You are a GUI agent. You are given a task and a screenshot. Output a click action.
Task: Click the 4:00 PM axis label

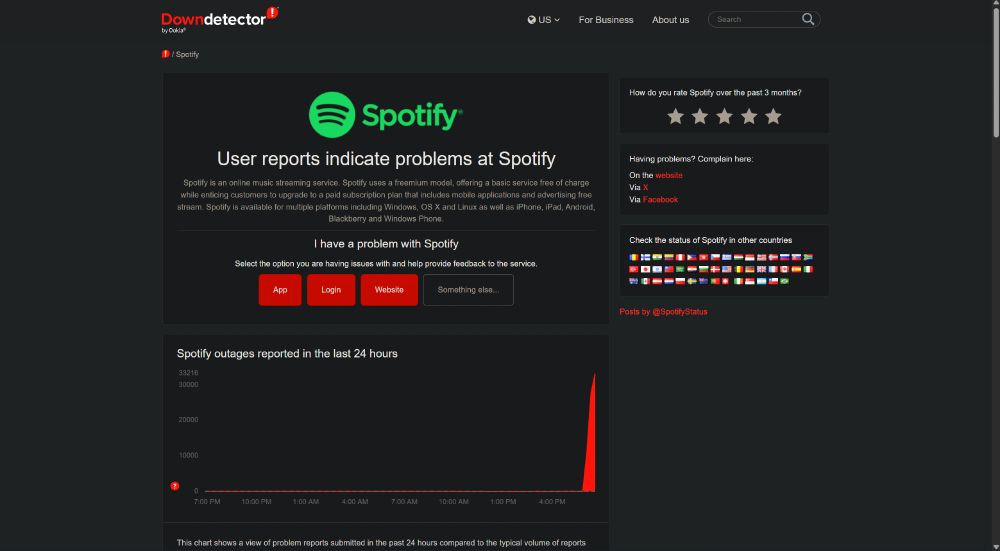click(x=552, y=502)
